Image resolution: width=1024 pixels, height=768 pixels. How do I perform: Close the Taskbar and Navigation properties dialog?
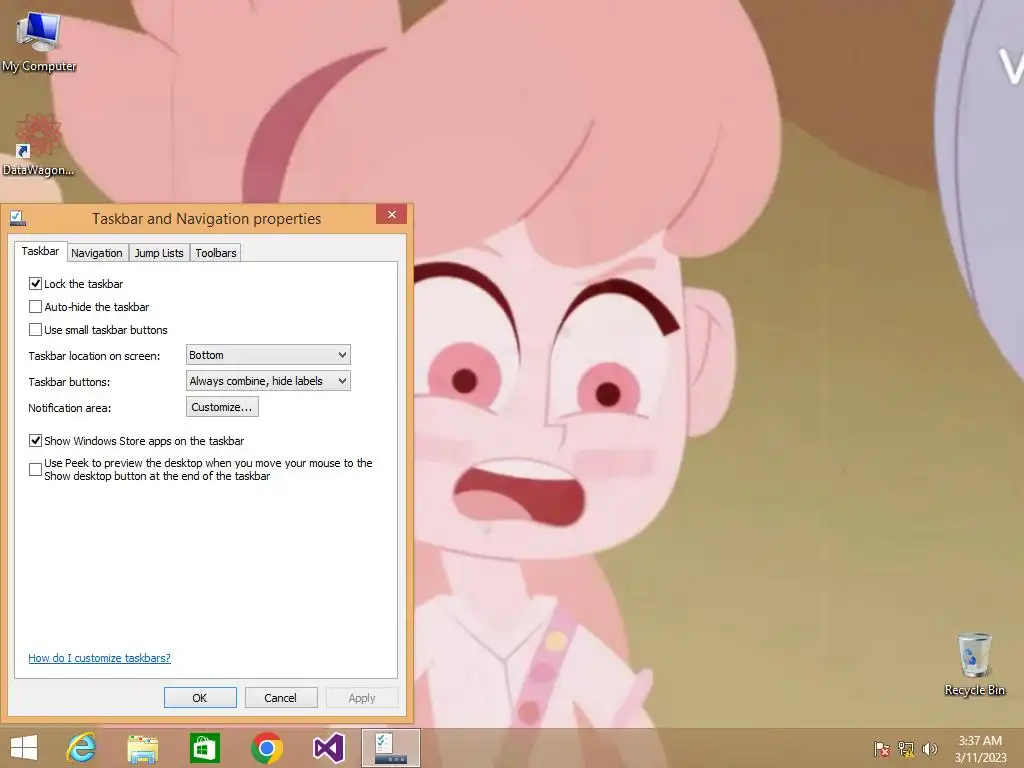[x=391, y=214]
